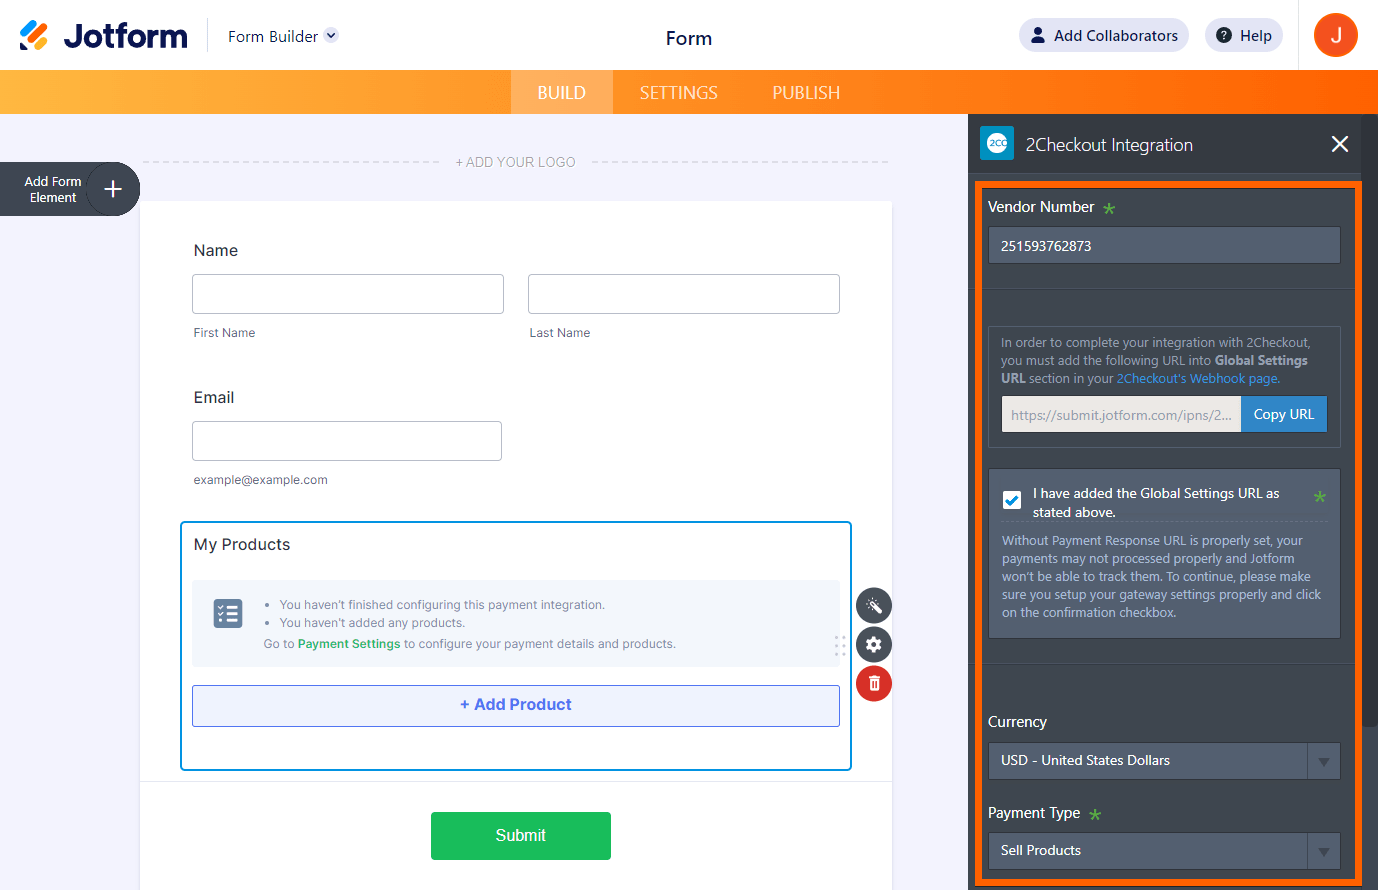Open the Payment Settings link

click(x=349, y=644)
